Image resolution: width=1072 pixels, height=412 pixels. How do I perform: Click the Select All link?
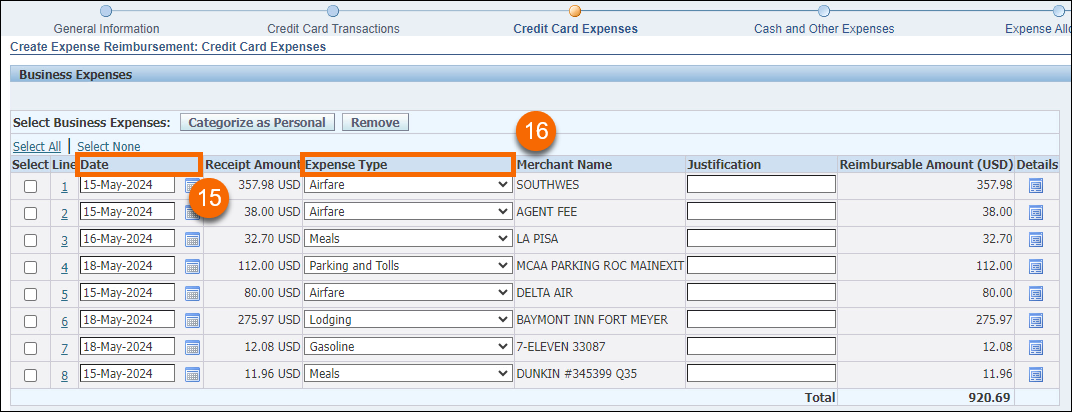(37, 146)
